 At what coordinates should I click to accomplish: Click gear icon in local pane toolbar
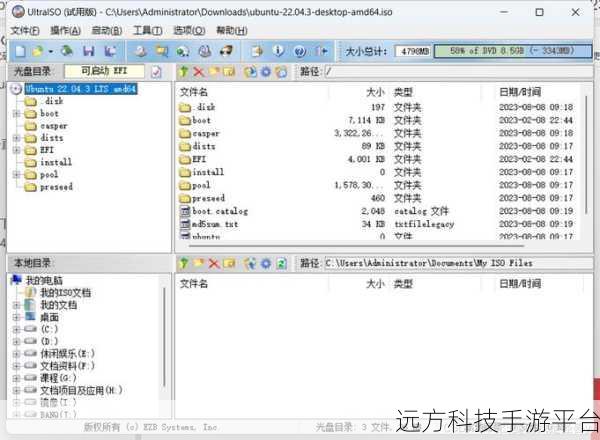[x=266, y=263]
